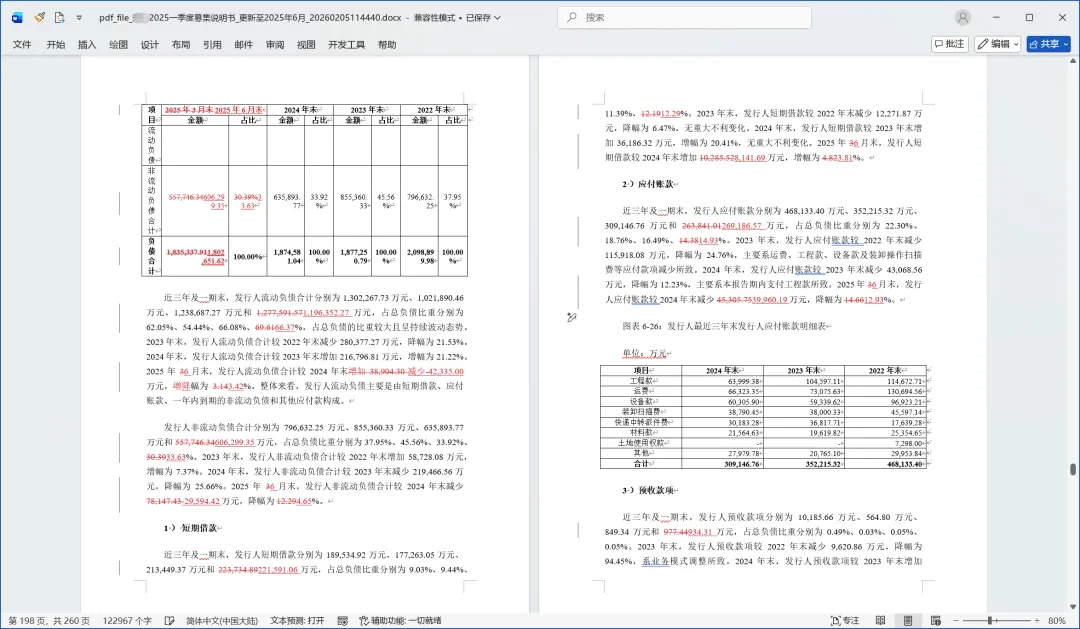The width and height of the screenshot is (1080, 629).
Task: Click the cell value 63,999.38
Action: click(742, 381)
